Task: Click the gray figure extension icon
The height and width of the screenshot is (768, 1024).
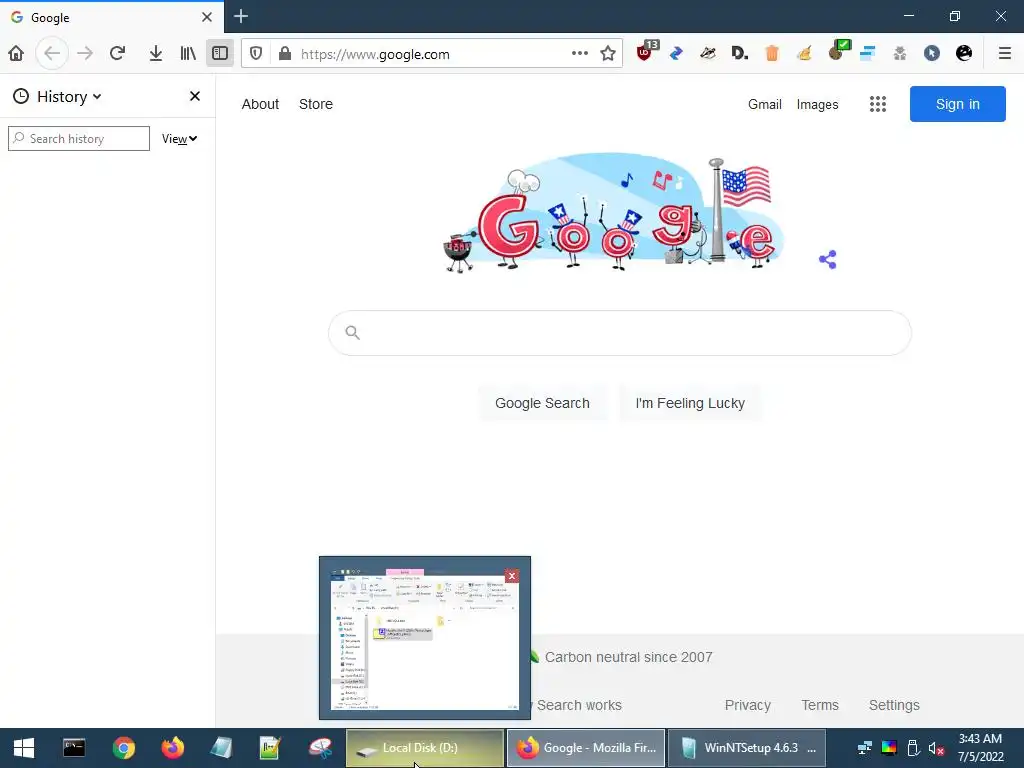Action: [899, 54]
